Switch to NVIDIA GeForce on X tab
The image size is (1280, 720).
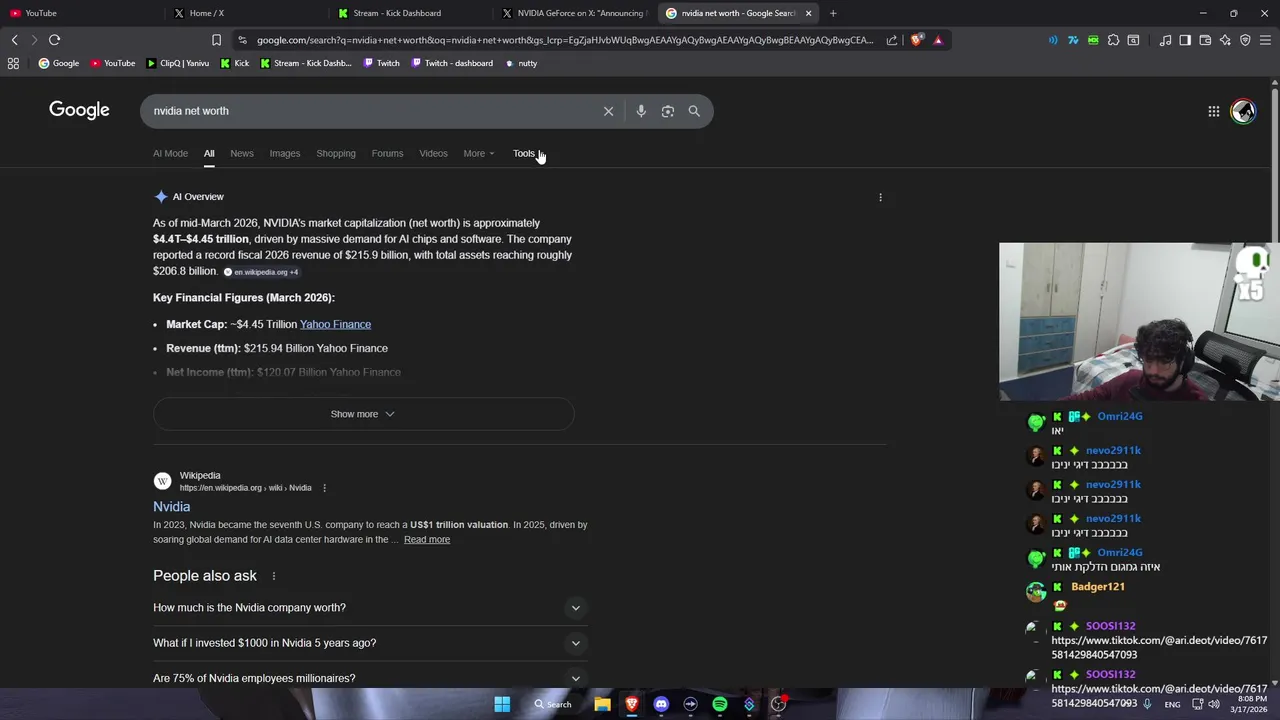click(x=576, y=13)
